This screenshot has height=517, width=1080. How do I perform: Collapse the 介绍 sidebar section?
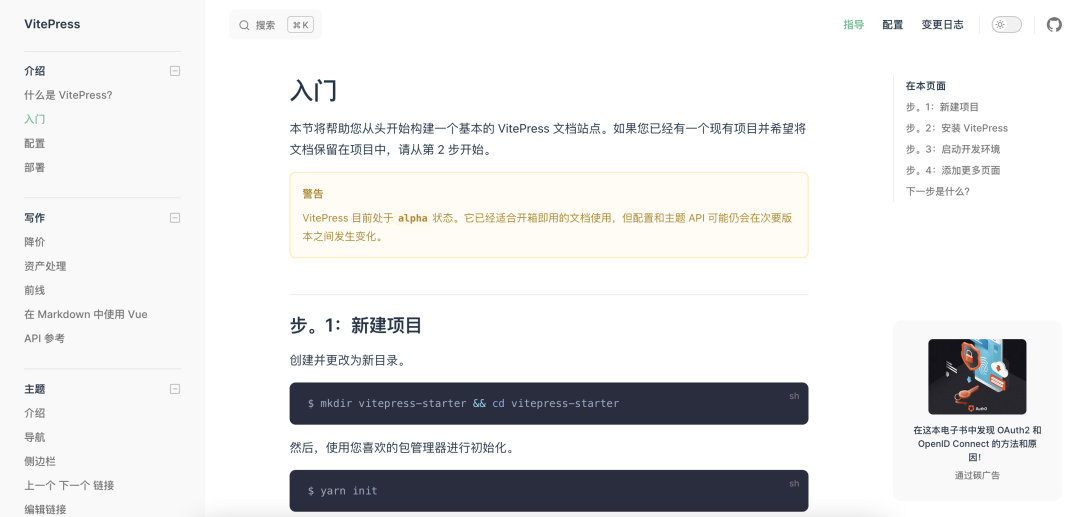[x=175, y=71]
